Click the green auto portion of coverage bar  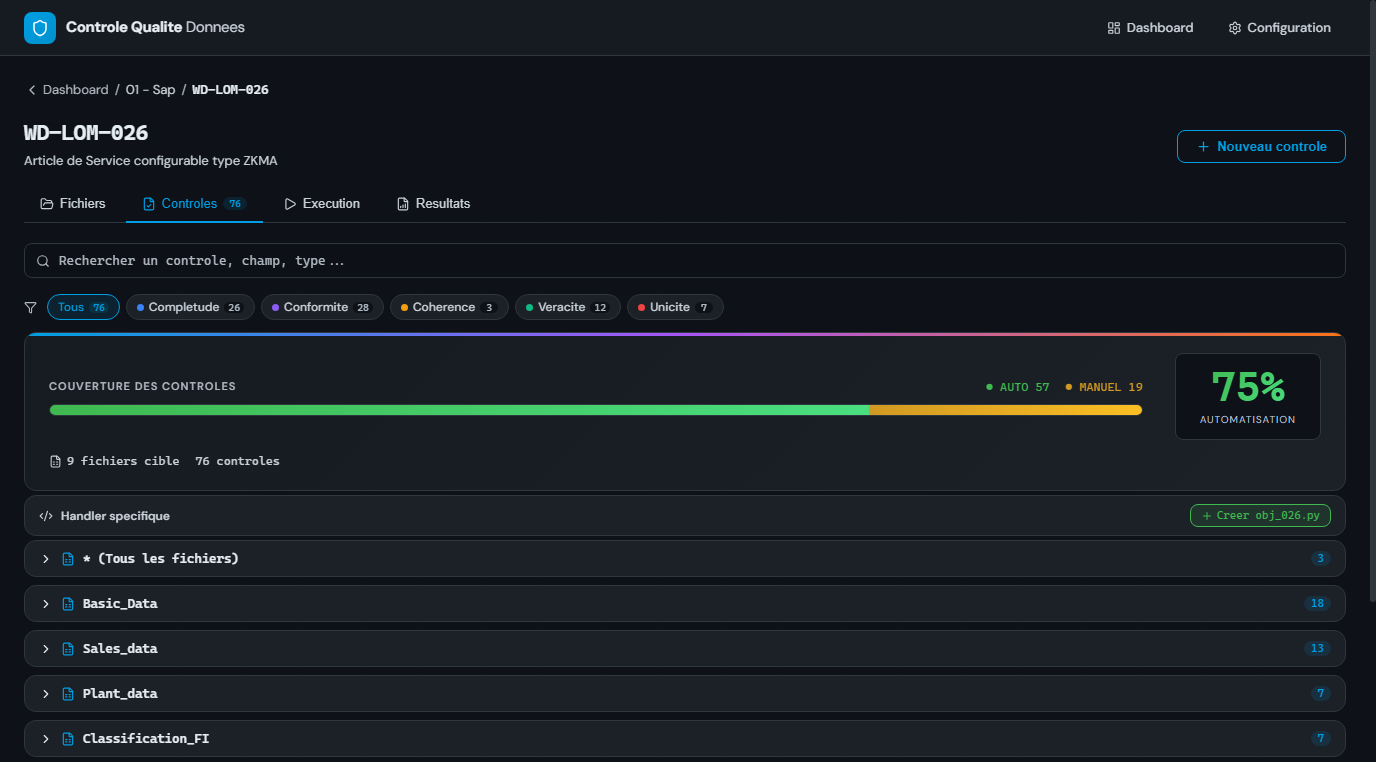(459, 410)
